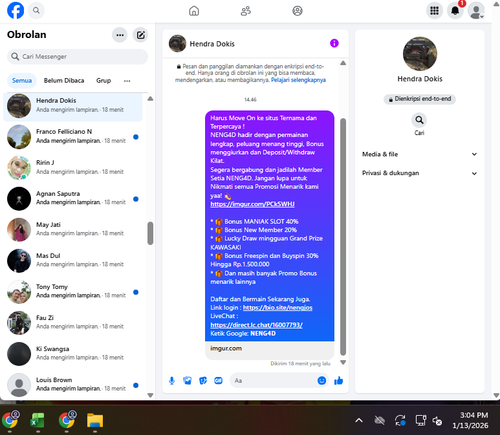Open Hendra Dokis large profile photo
The height and width of the screenshot is (435, 500).
420,54
